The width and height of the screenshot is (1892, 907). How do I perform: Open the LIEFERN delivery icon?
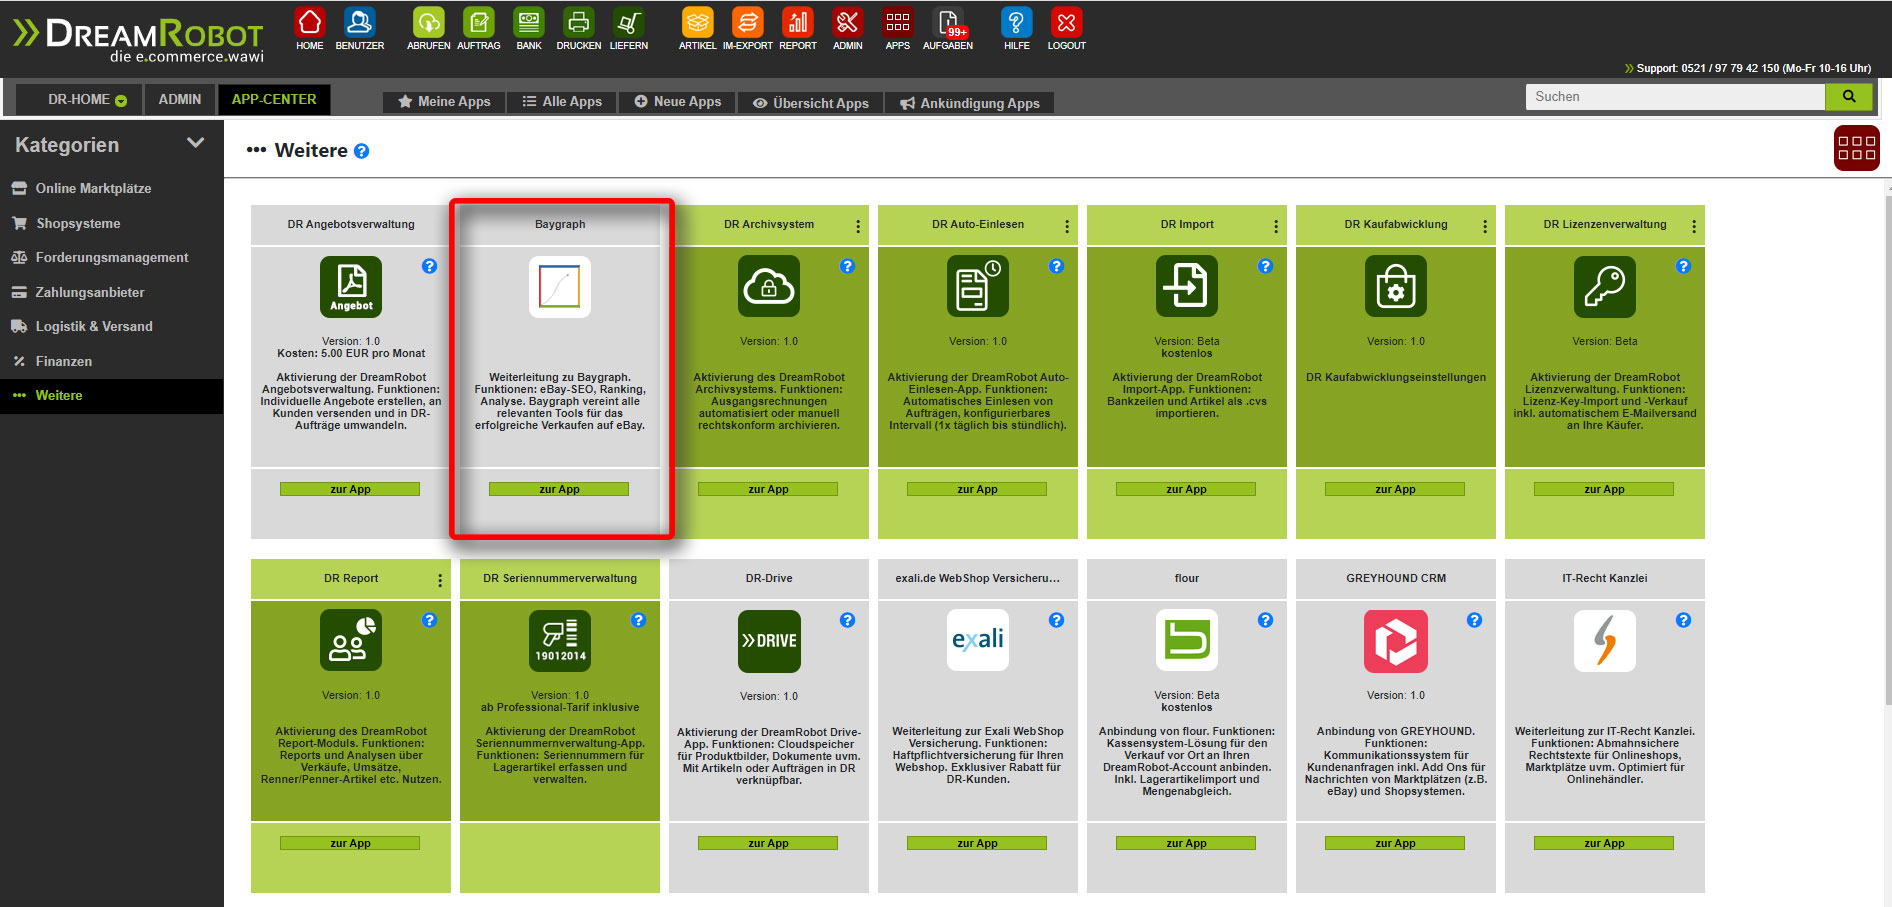(x=628, y=22)
